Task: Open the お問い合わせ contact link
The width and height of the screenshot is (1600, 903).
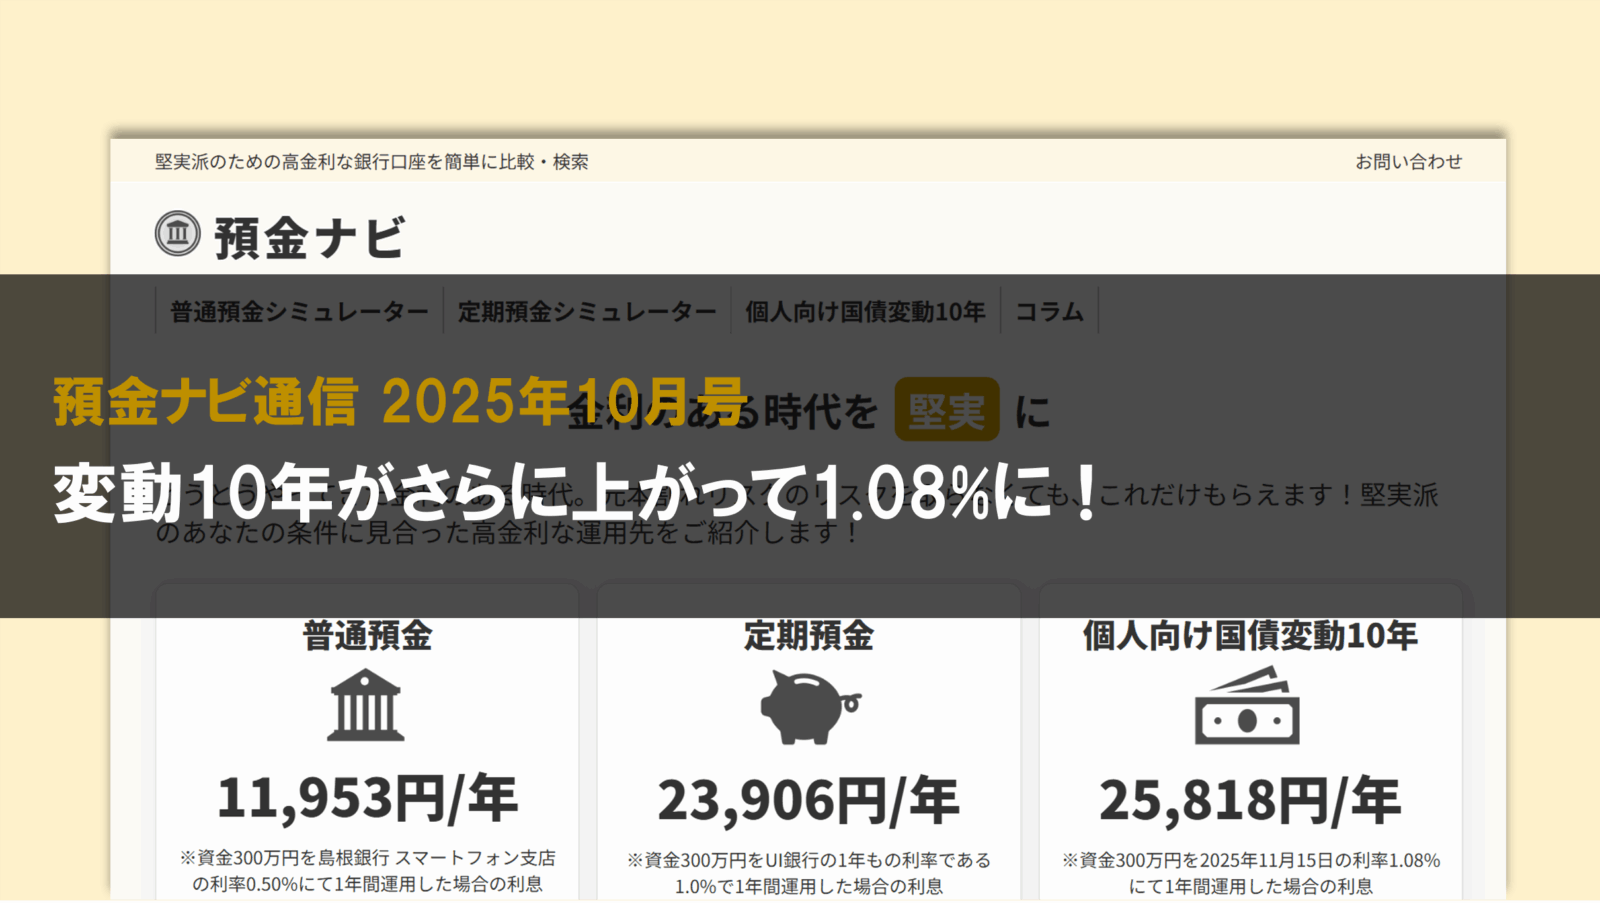Action: [1408, 162]
